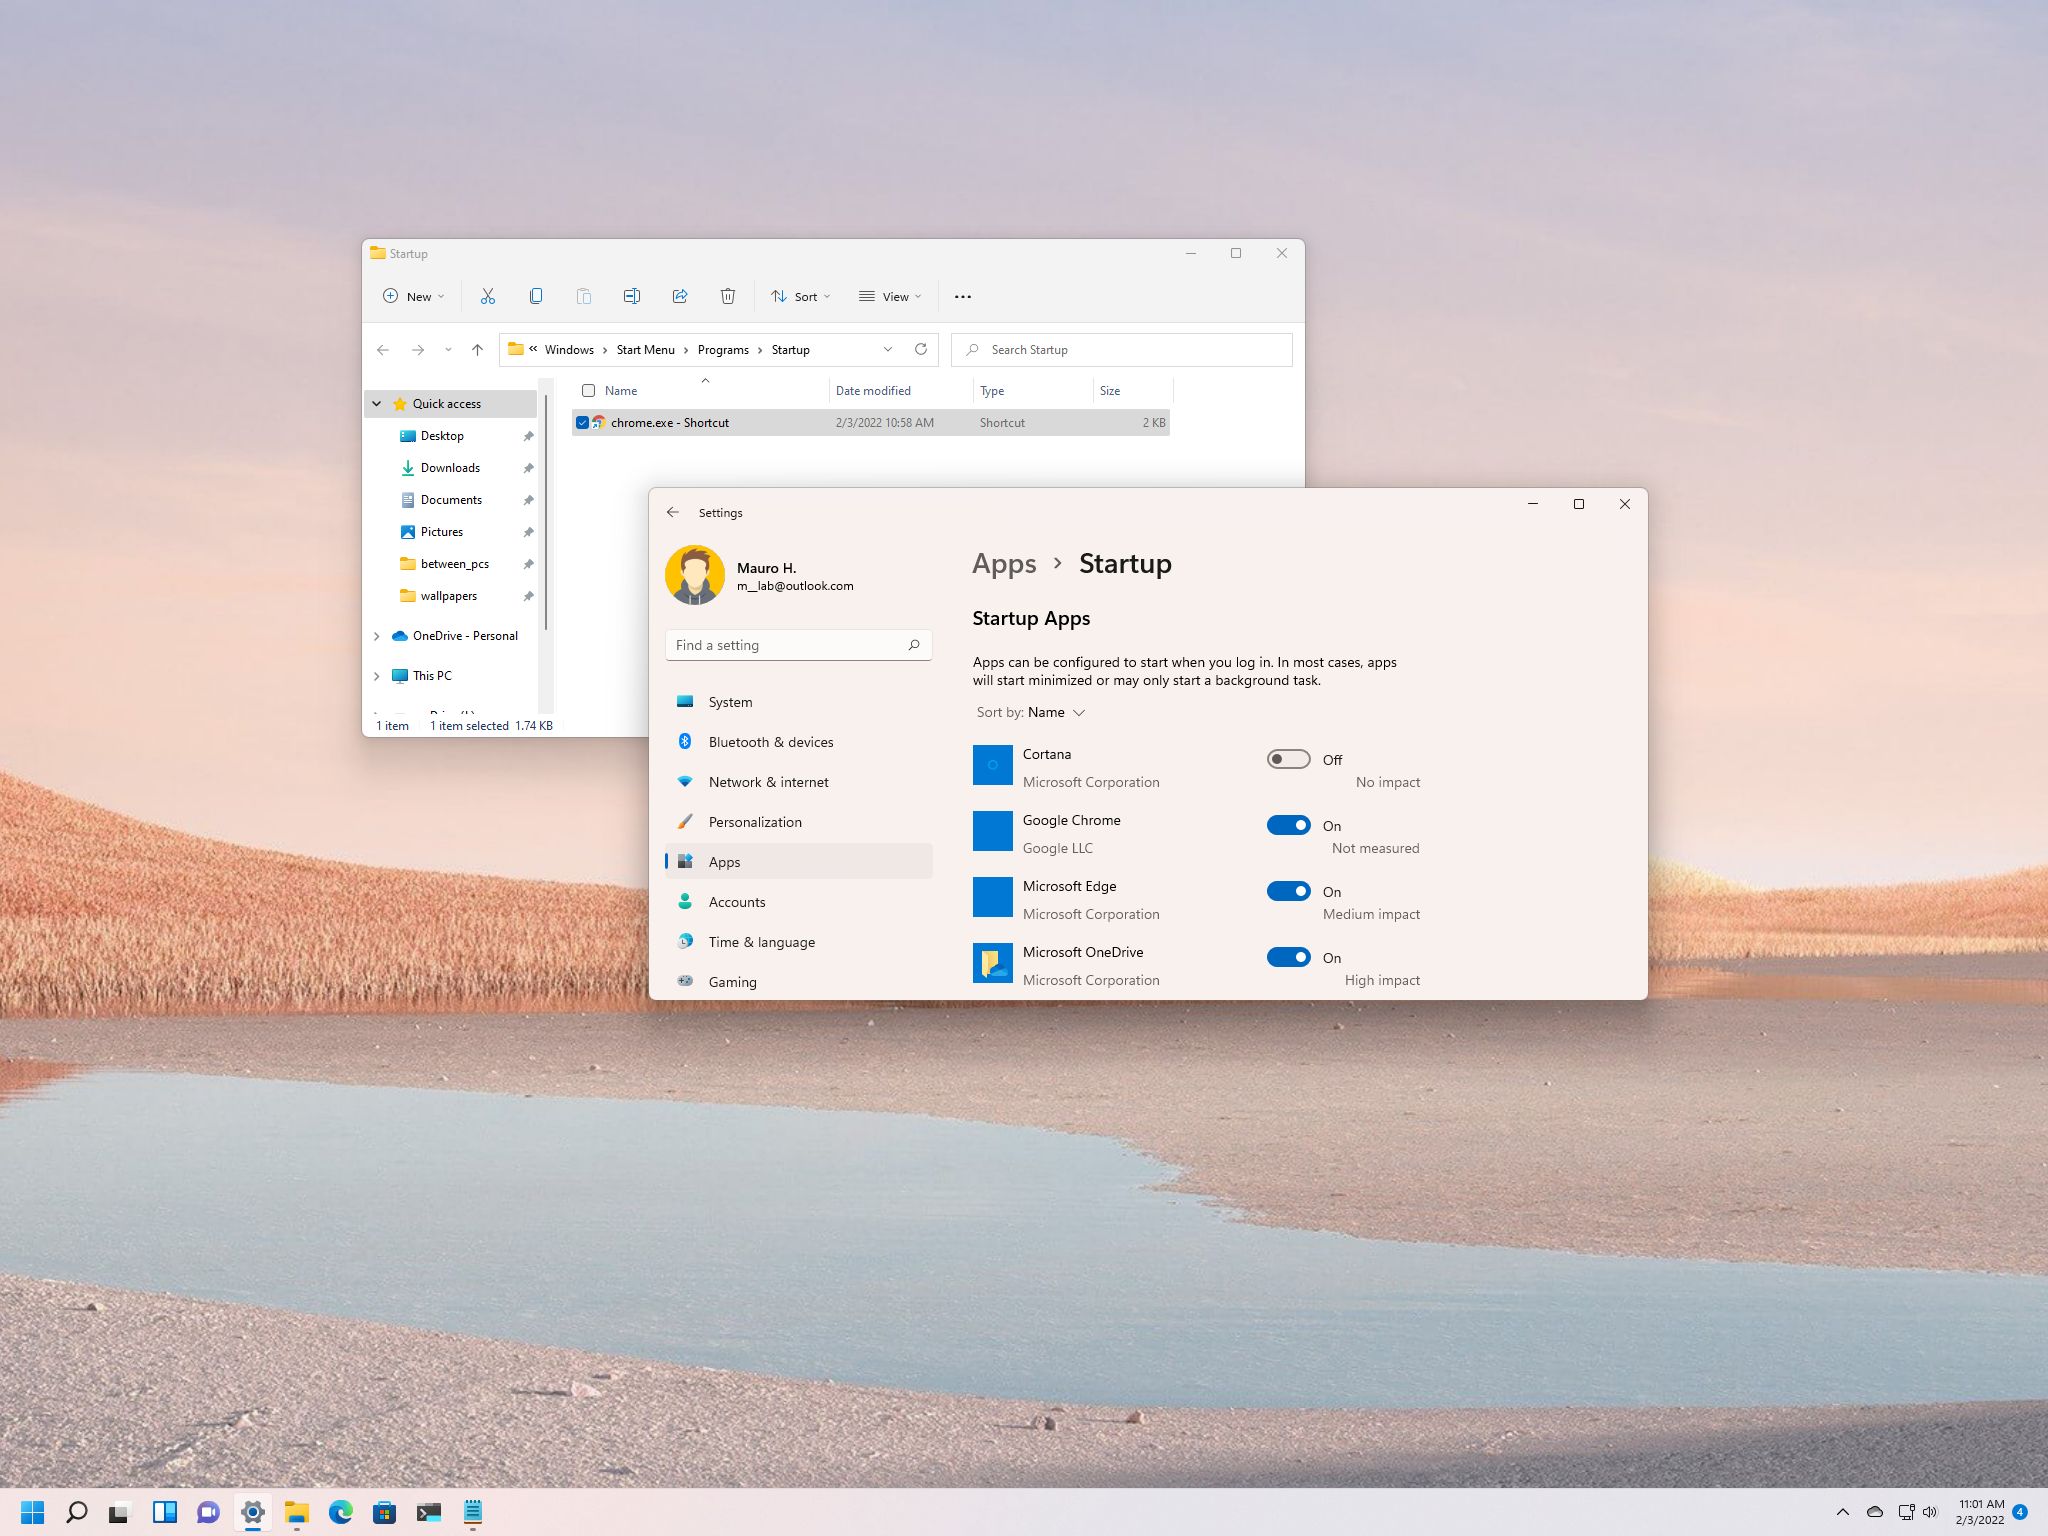
Task: Open Widgets from the taskbar
Action: [x=165, y=1512]
